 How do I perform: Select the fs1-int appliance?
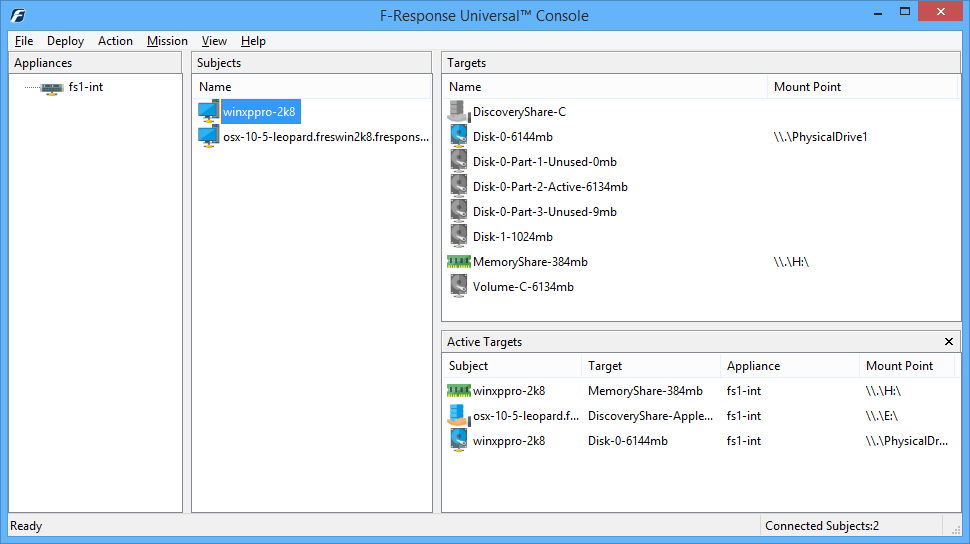85,87
